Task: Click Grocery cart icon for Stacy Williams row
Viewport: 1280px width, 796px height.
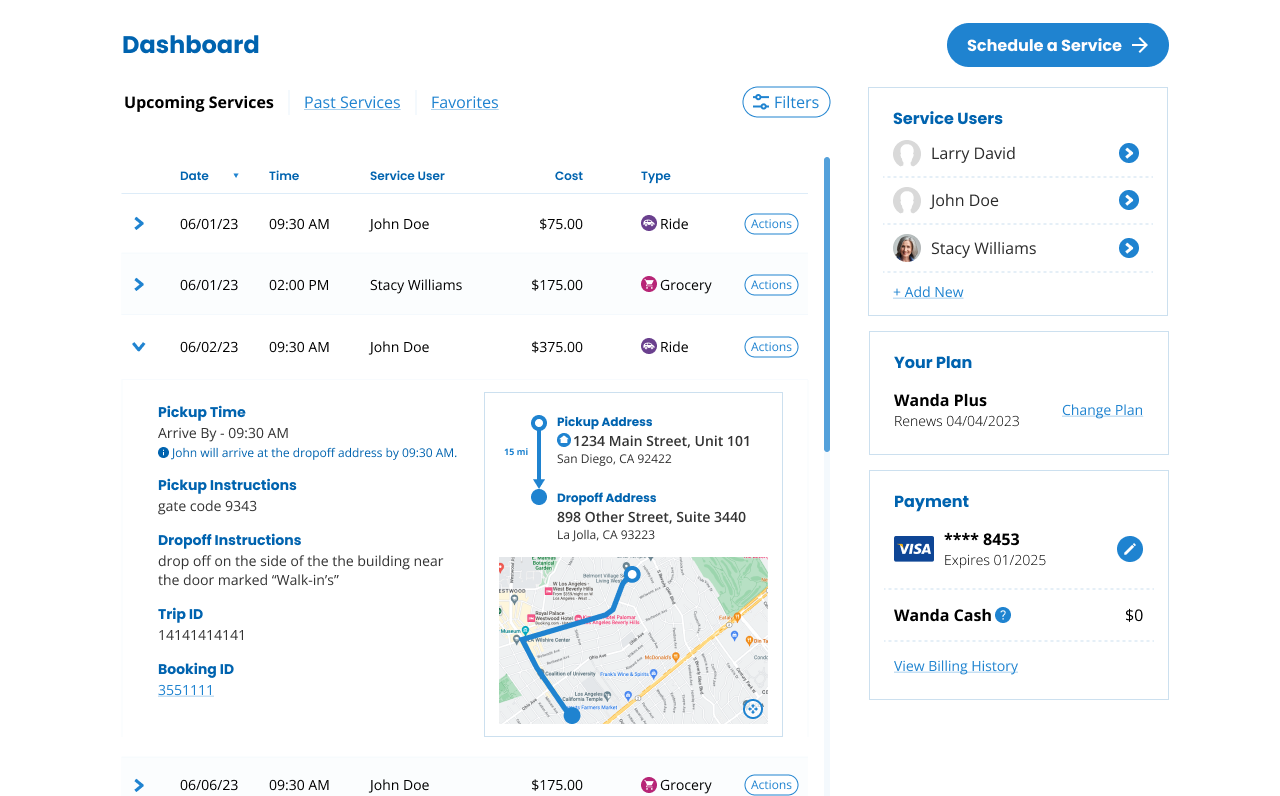Action: (649, 285)
